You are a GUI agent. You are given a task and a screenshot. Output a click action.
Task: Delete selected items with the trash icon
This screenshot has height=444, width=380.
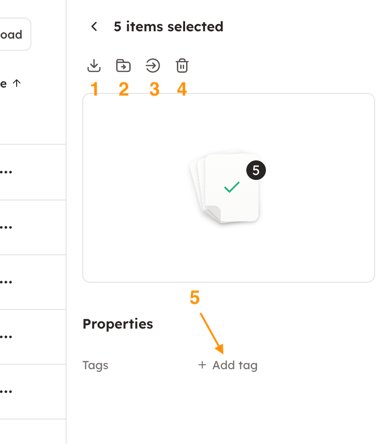click(x=182, y=66)
